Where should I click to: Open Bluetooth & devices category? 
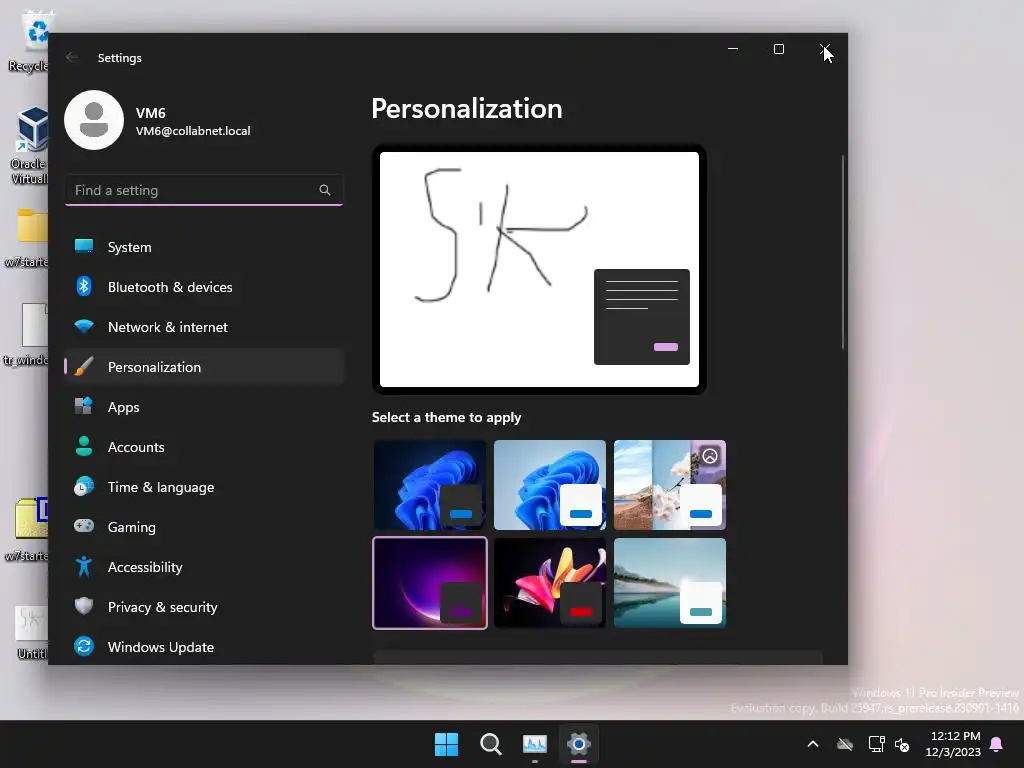(x=204, y=287)
